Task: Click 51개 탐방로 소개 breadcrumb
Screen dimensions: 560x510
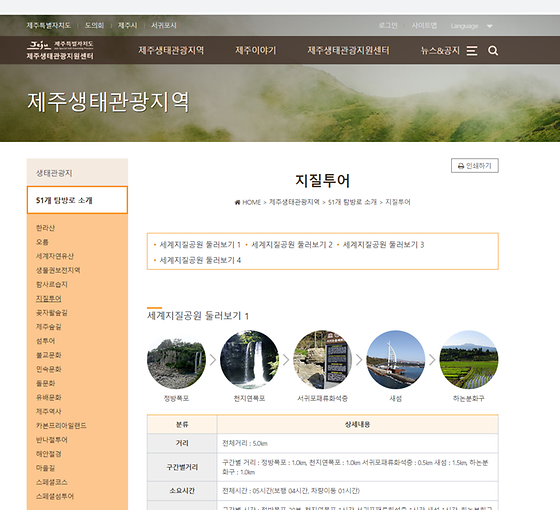Action: (x=352, y=202)
